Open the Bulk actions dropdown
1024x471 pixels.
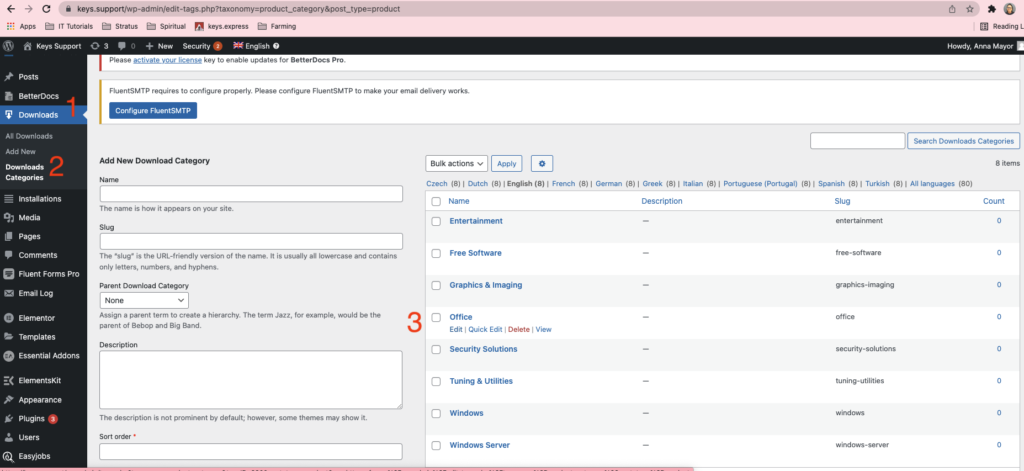pos(456,163)
